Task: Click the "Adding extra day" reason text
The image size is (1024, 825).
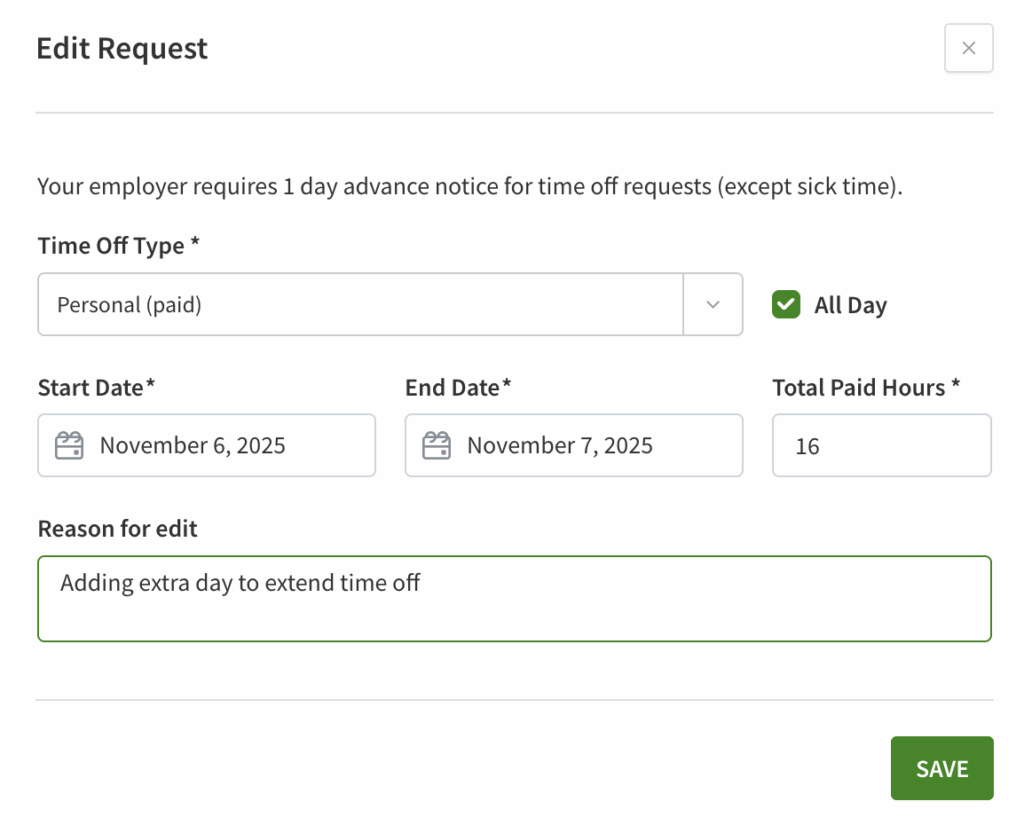Action: [x=240, y=583]
